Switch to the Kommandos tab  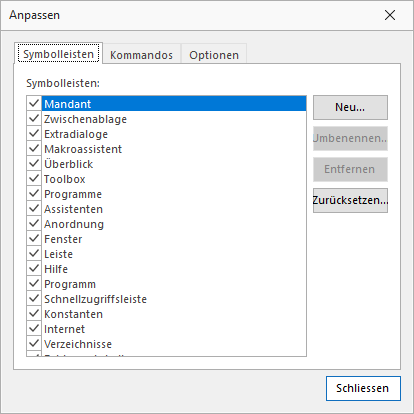pyautogui.click(x=141, y=55)
